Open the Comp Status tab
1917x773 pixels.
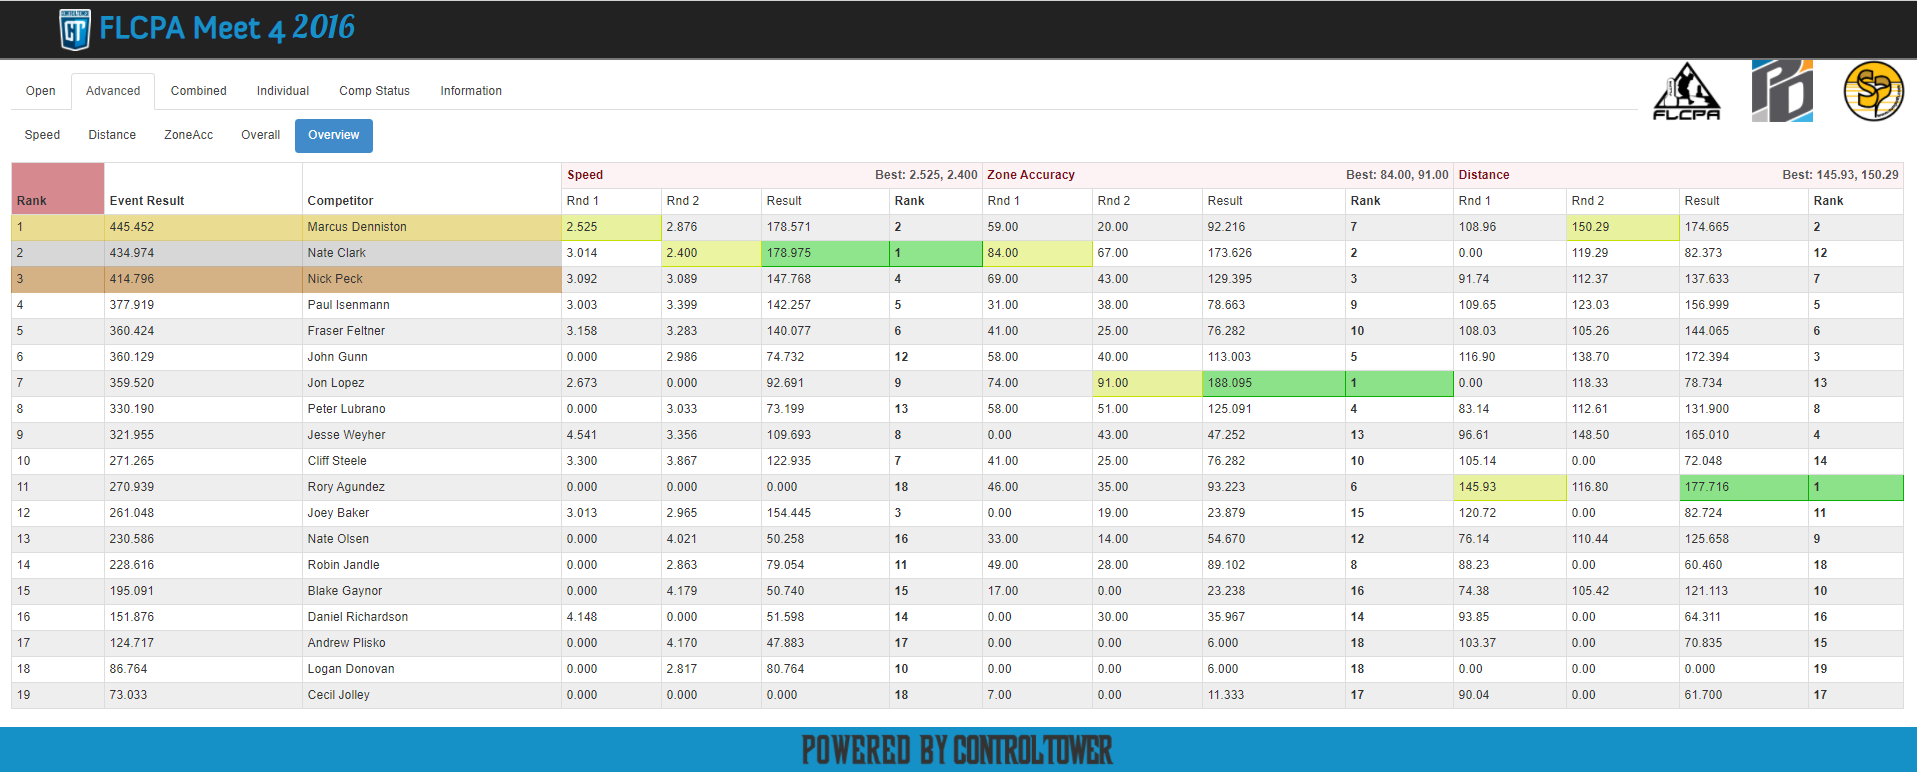pyautogui.click(x=374, y=91)
